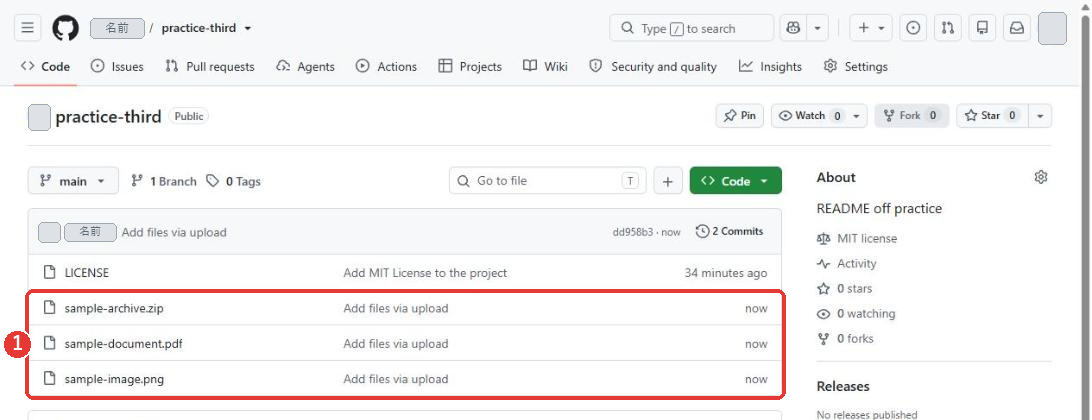Open the user avatar menu
The height and width of the screenshot is (420, 1092).
point(1052,28)
